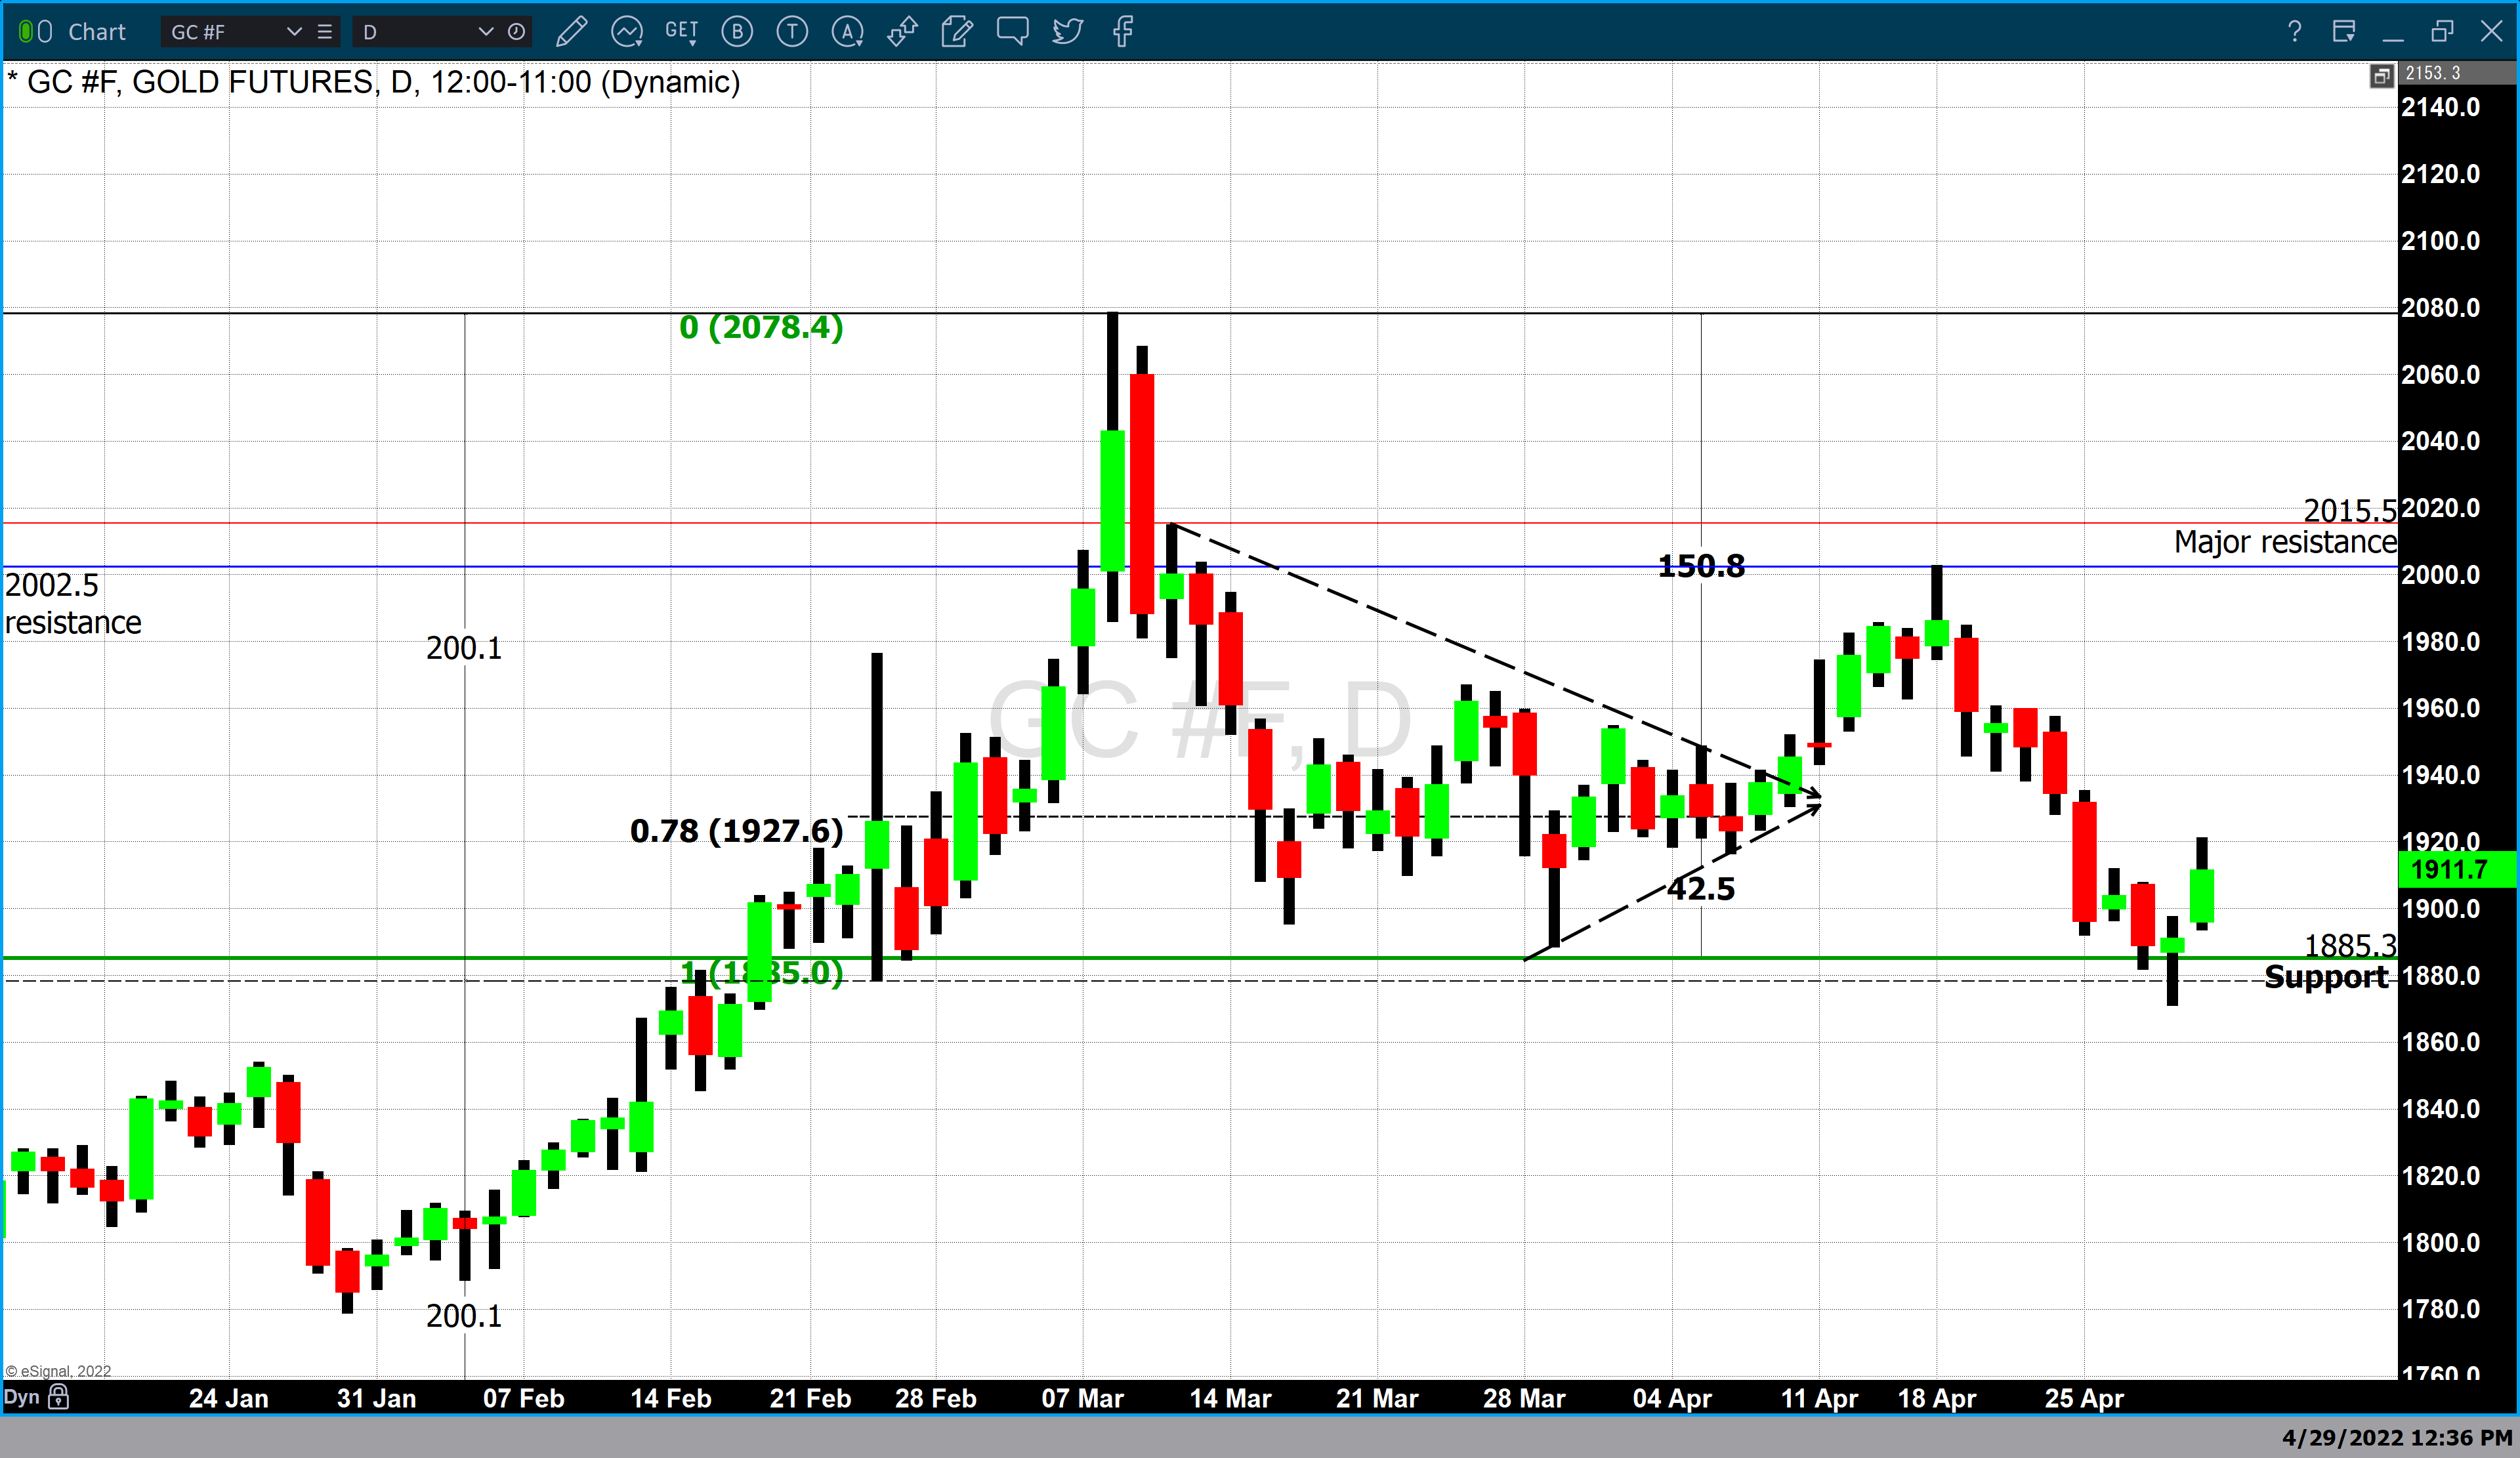Open the chart studies icon
Viewport: 2520px width, 1458px height.
click(x=627, y=32)
